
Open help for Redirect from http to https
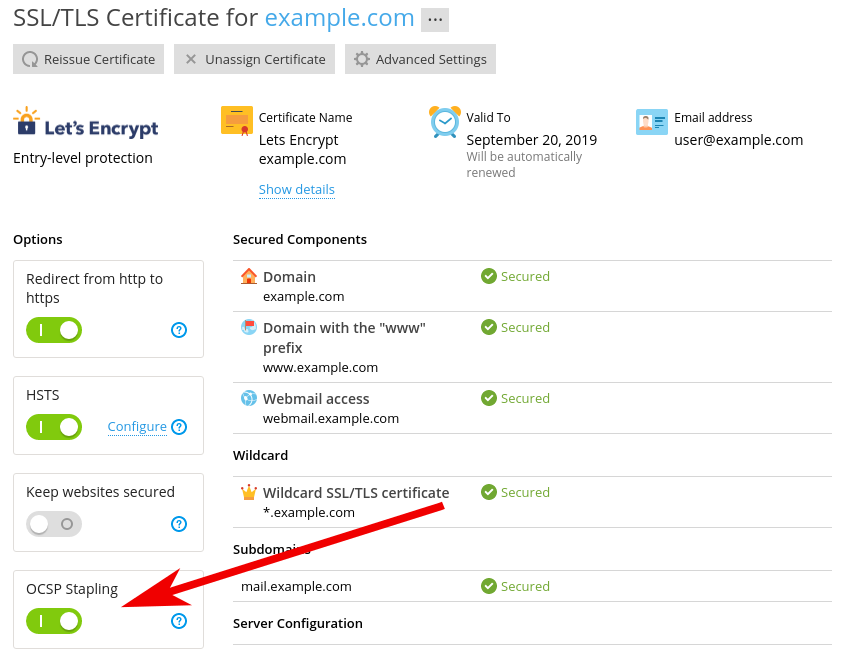pyautogui.click(x=179, y=330)
